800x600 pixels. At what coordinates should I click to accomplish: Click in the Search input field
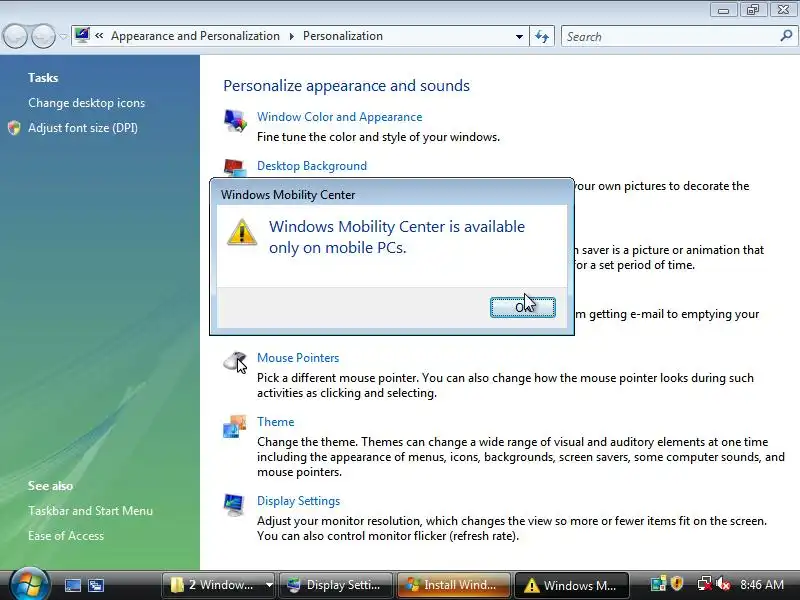pos(670,36)
